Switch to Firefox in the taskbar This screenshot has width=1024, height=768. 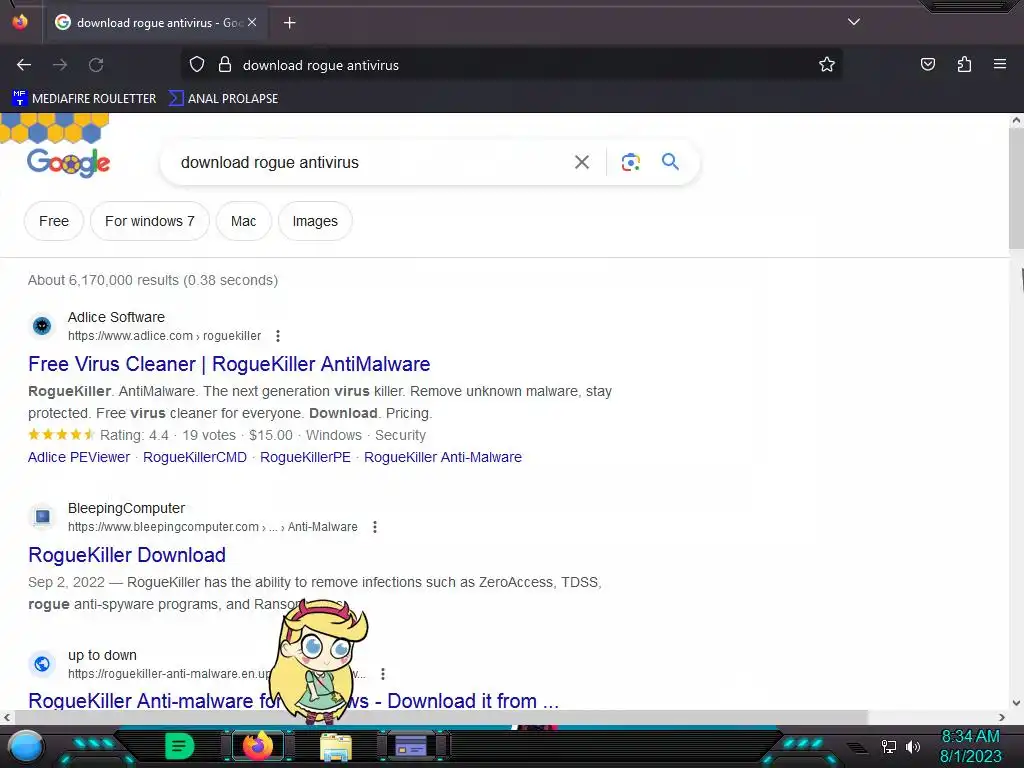[x=258, y=746]
